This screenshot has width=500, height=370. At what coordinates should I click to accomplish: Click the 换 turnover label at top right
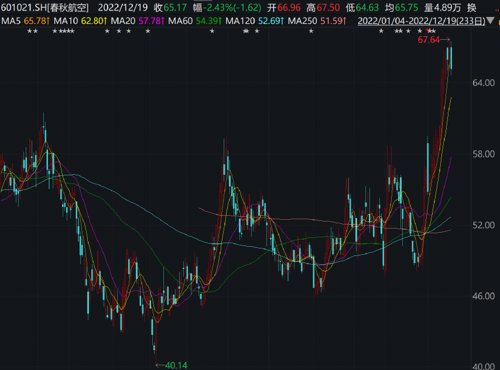[x=472, y=7]
